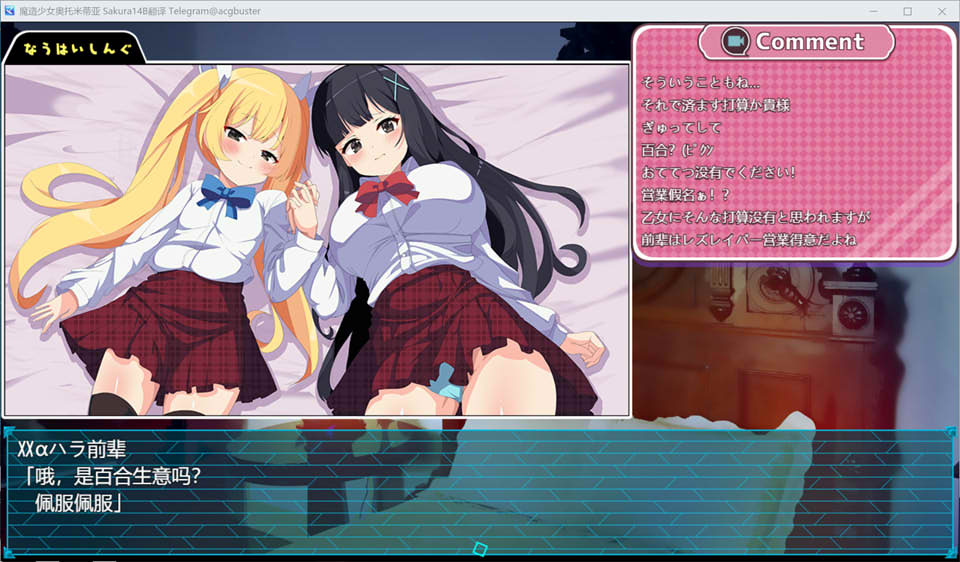Image resolution: width=960 pixels, height=562 pixels.
Task: Click the comment starting with 乙女にそんな
Action: (x=756, y=217)
